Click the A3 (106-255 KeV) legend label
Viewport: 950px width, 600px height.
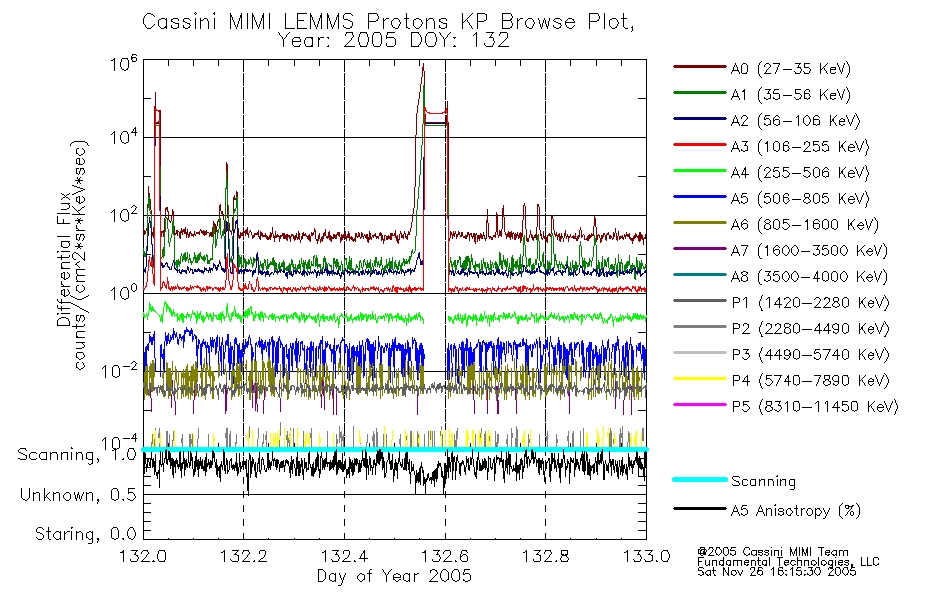pos(800,147)
